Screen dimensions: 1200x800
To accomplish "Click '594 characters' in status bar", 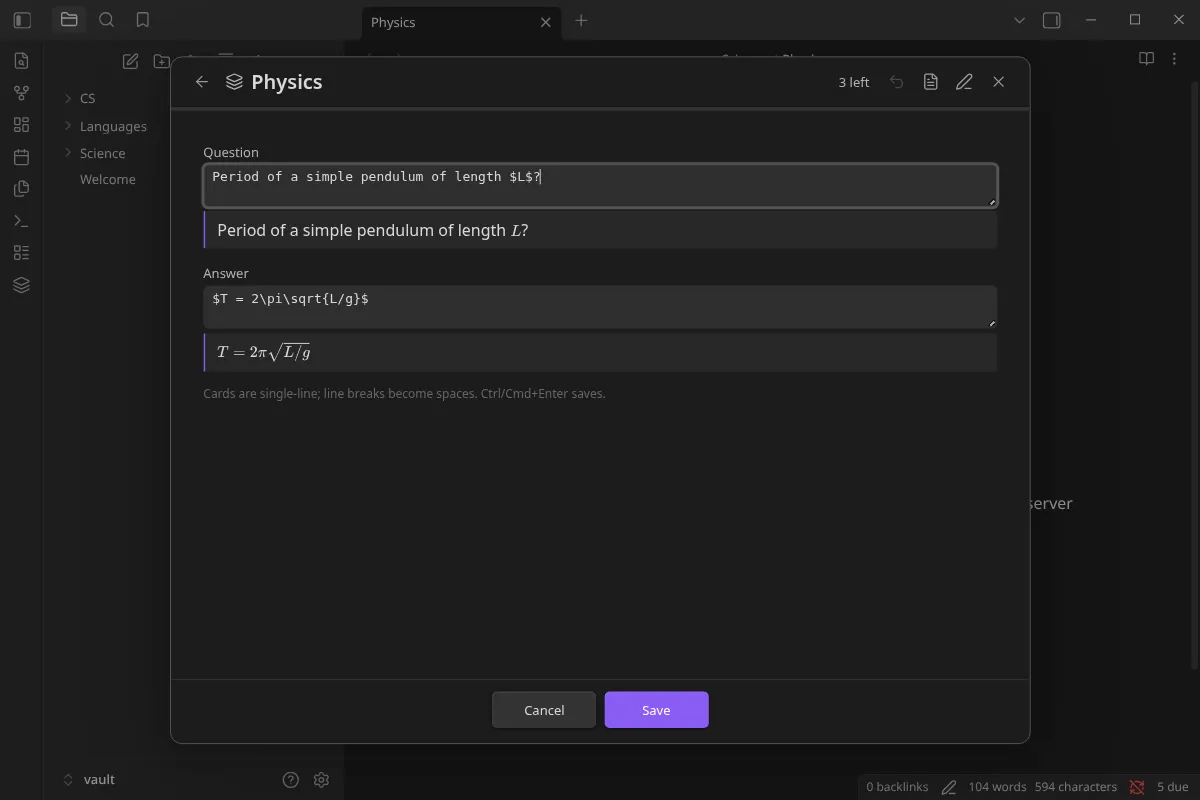I will [x=1076, y=787].
